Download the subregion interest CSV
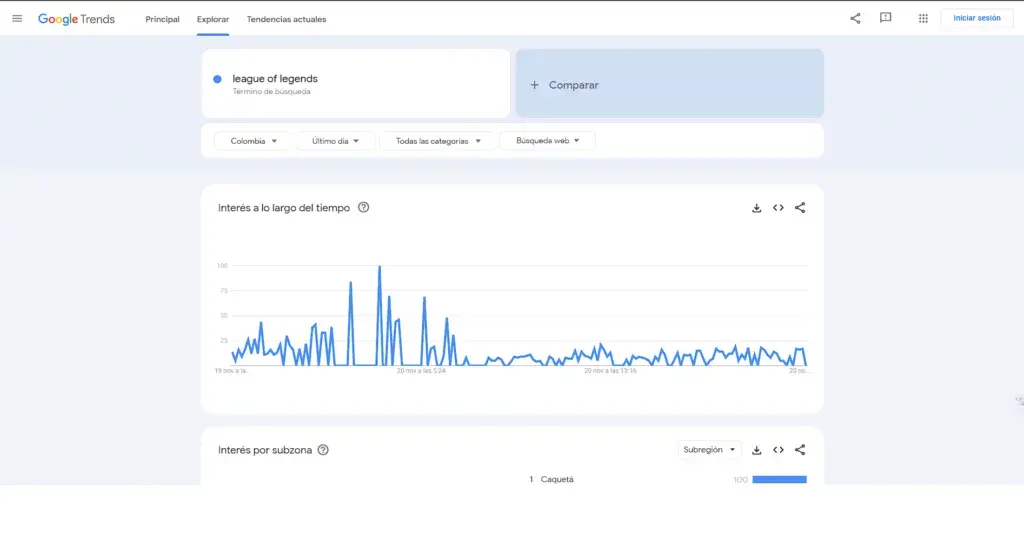 [x=756, y=450]
